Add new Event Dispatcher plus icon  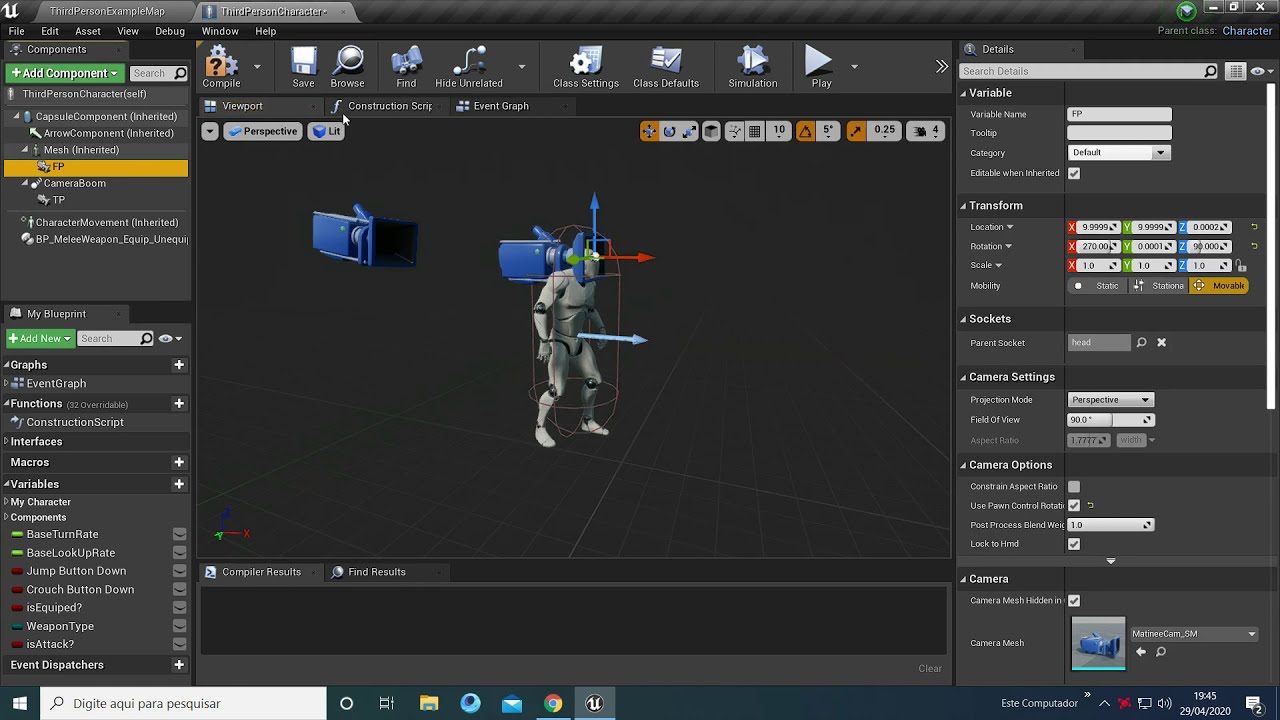tap(179, 665)
